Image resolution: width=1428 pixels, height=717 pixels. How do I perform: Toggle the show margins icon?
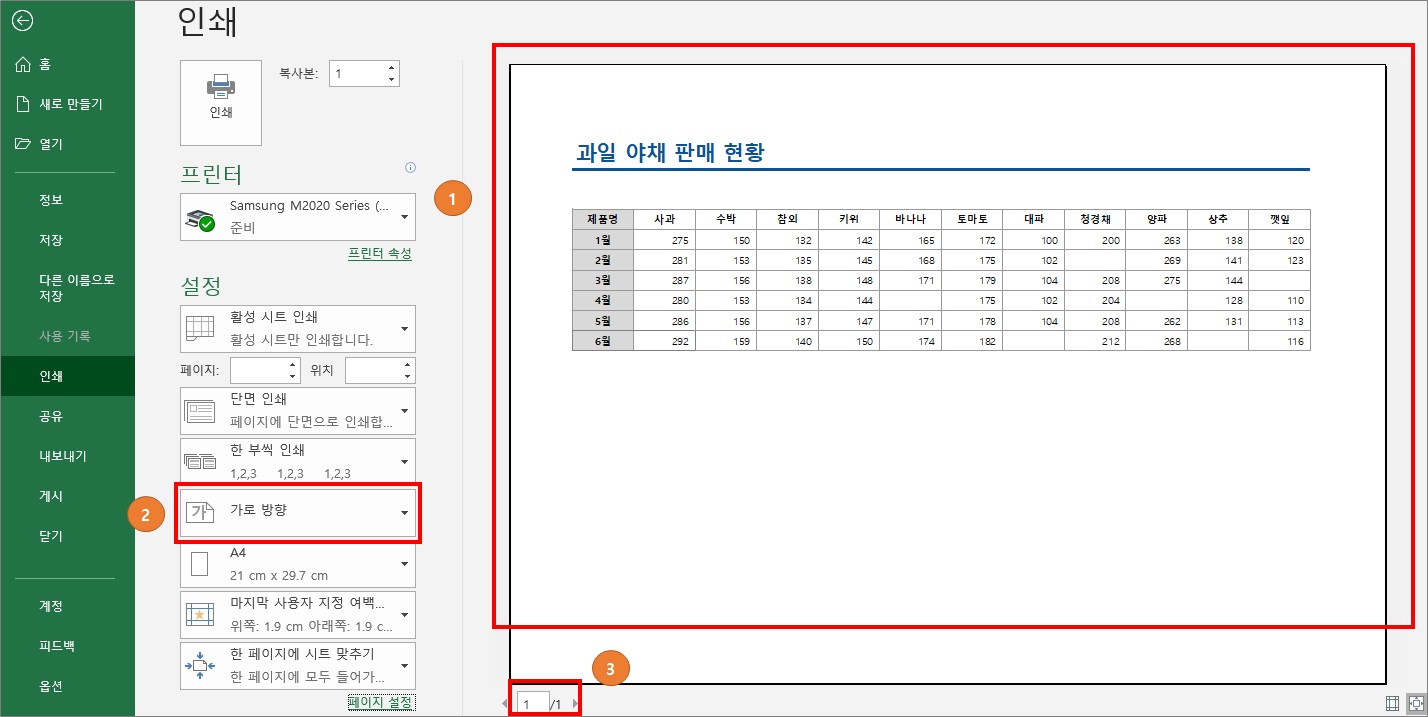[1393, 703]
